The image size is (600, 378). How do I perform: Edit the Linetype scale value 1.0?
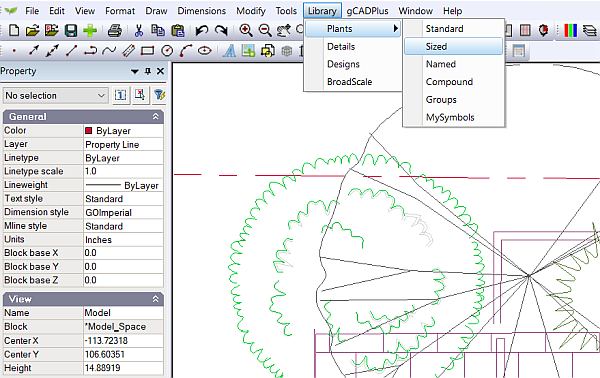[123, 171]
